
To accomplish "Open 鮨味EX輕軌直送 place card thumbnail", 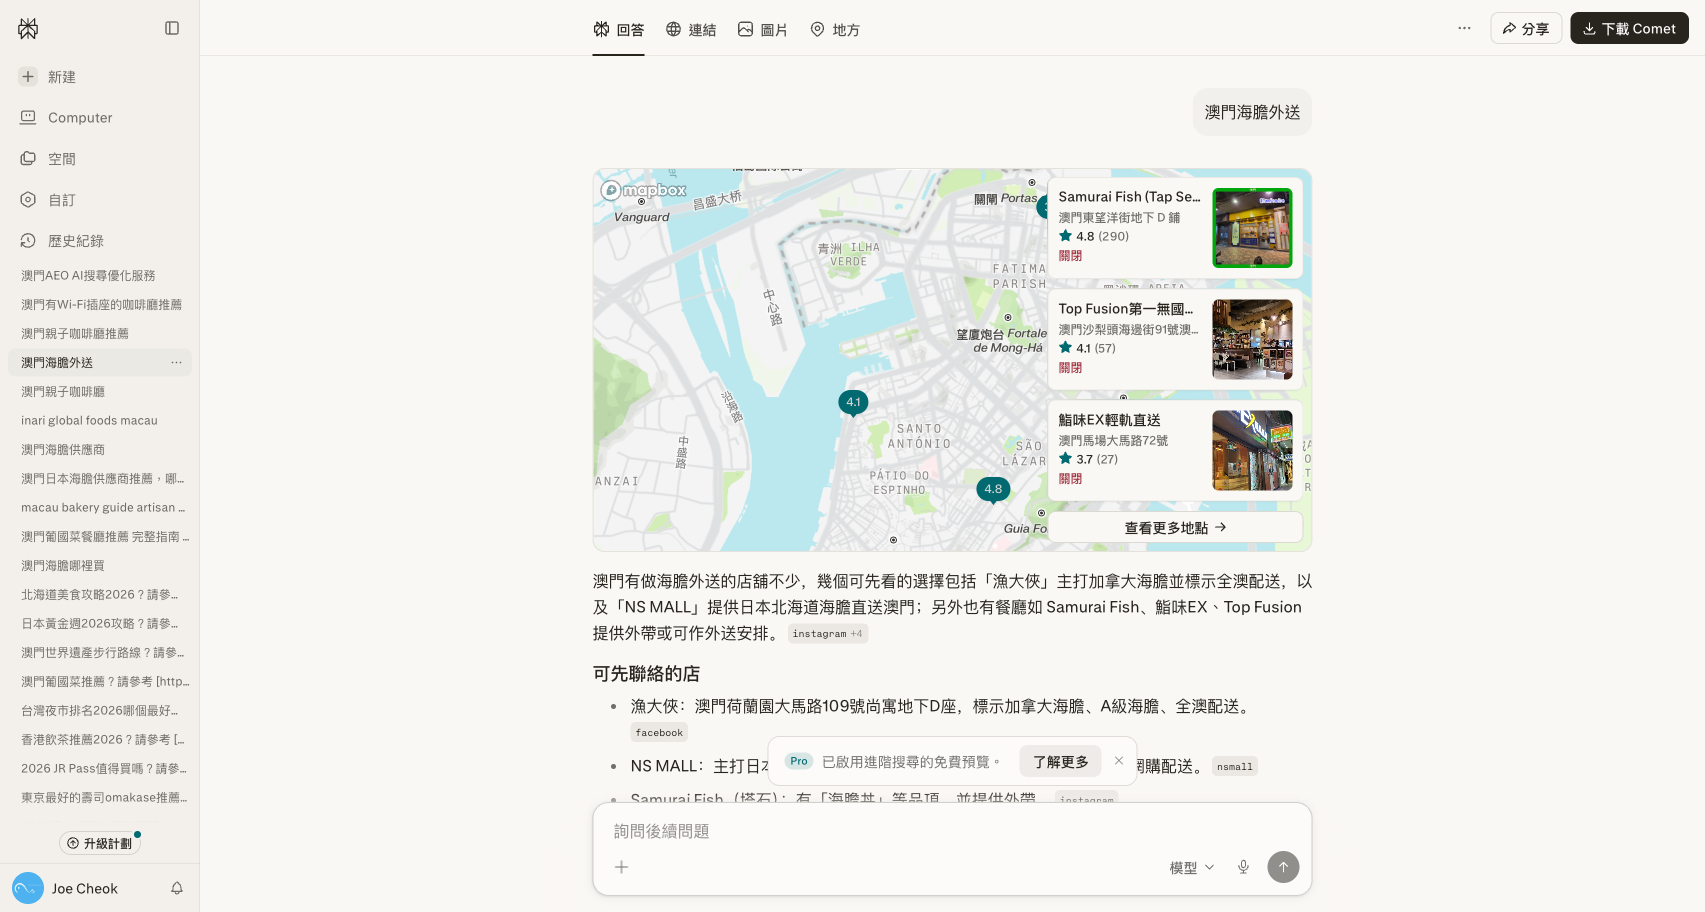I will click(x=1252, y=450).
